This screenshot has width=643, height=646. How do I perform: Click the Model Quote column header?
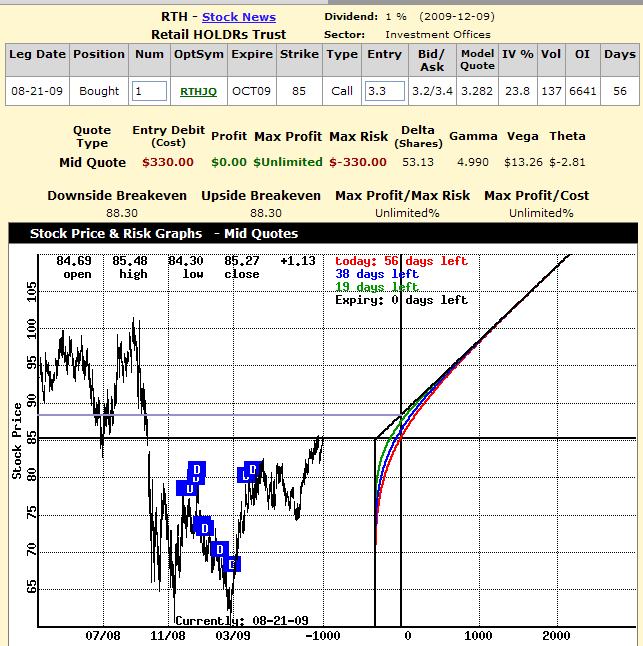477,60
